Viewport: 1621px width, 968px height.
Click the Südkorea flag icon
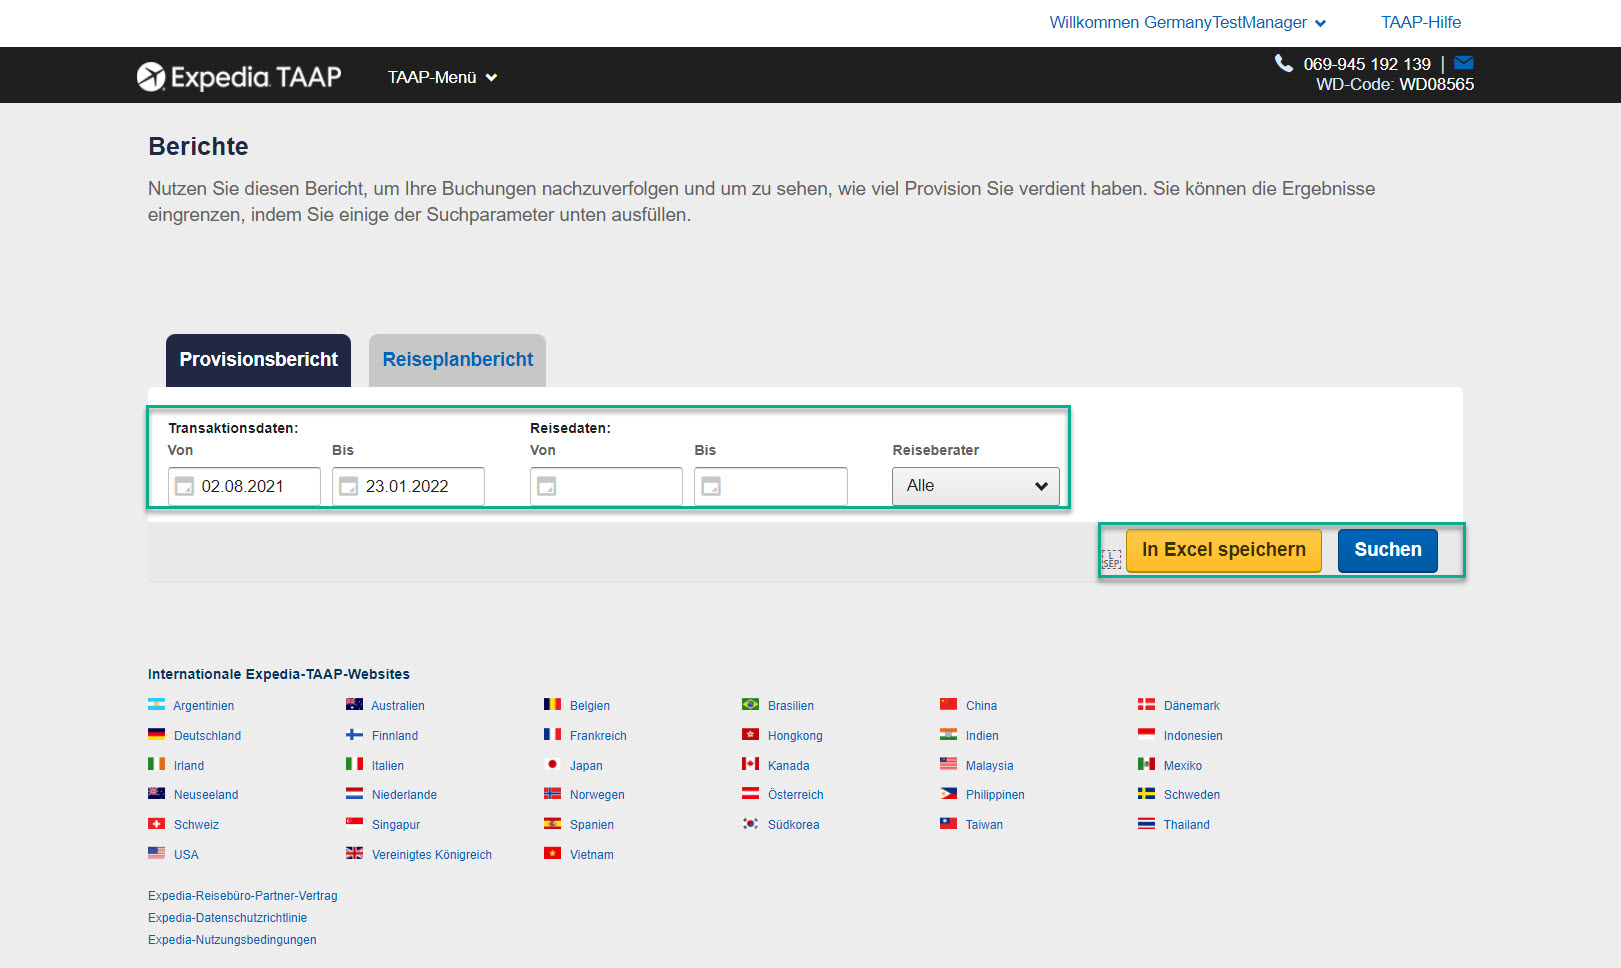(x=750, y=824)
